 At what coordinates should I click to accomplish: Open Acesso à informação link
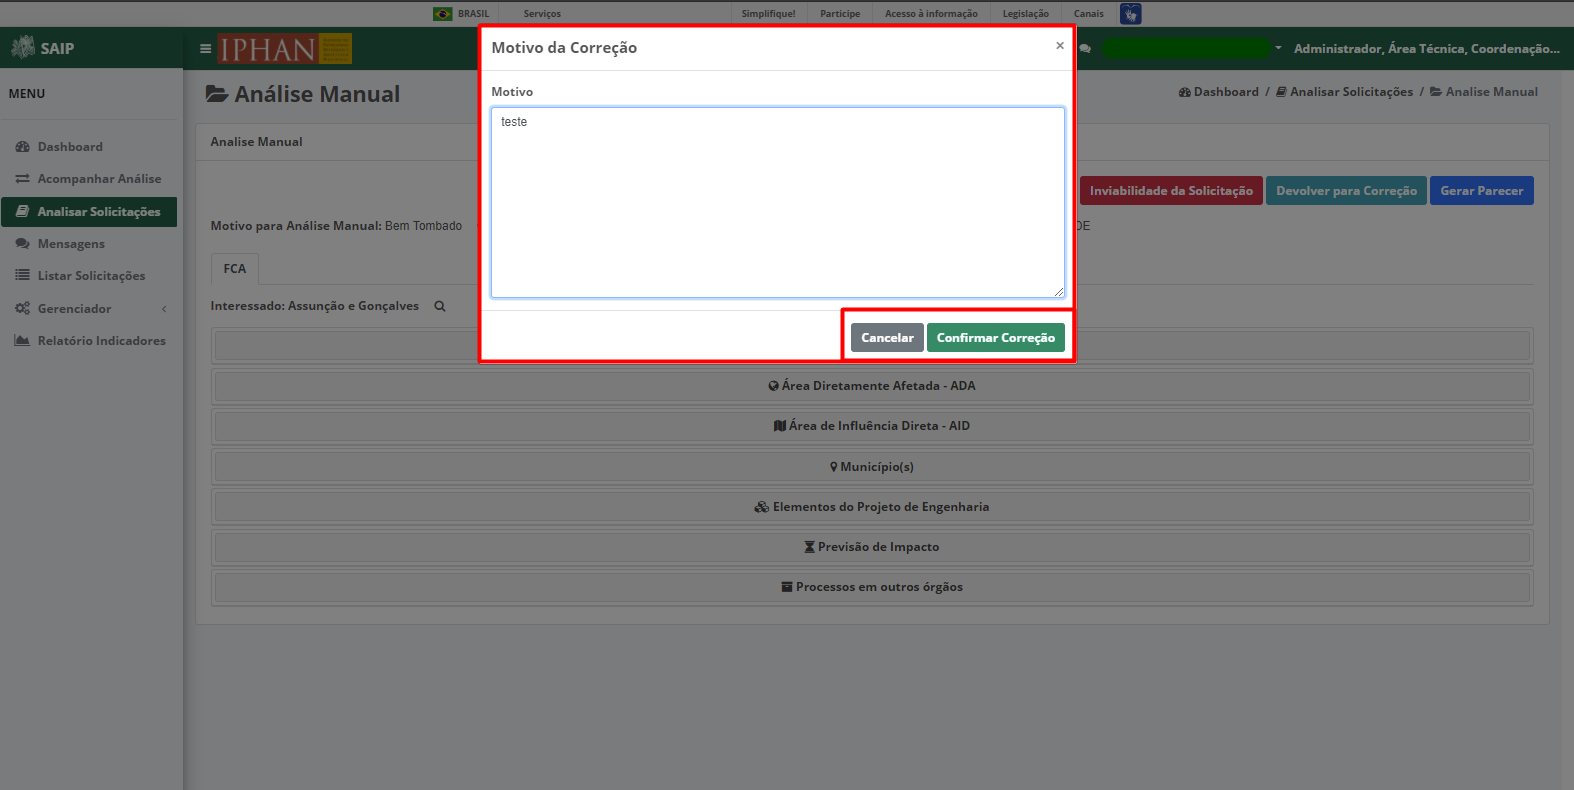coord(931,14)
